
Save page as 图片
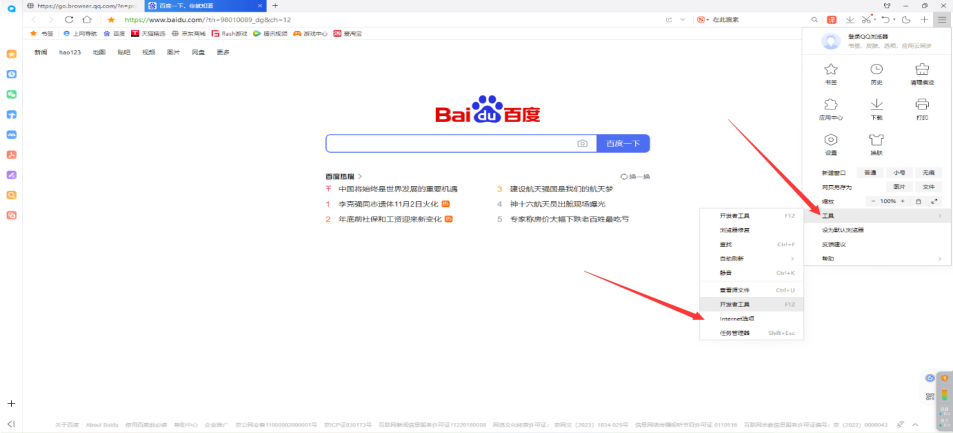899,187
